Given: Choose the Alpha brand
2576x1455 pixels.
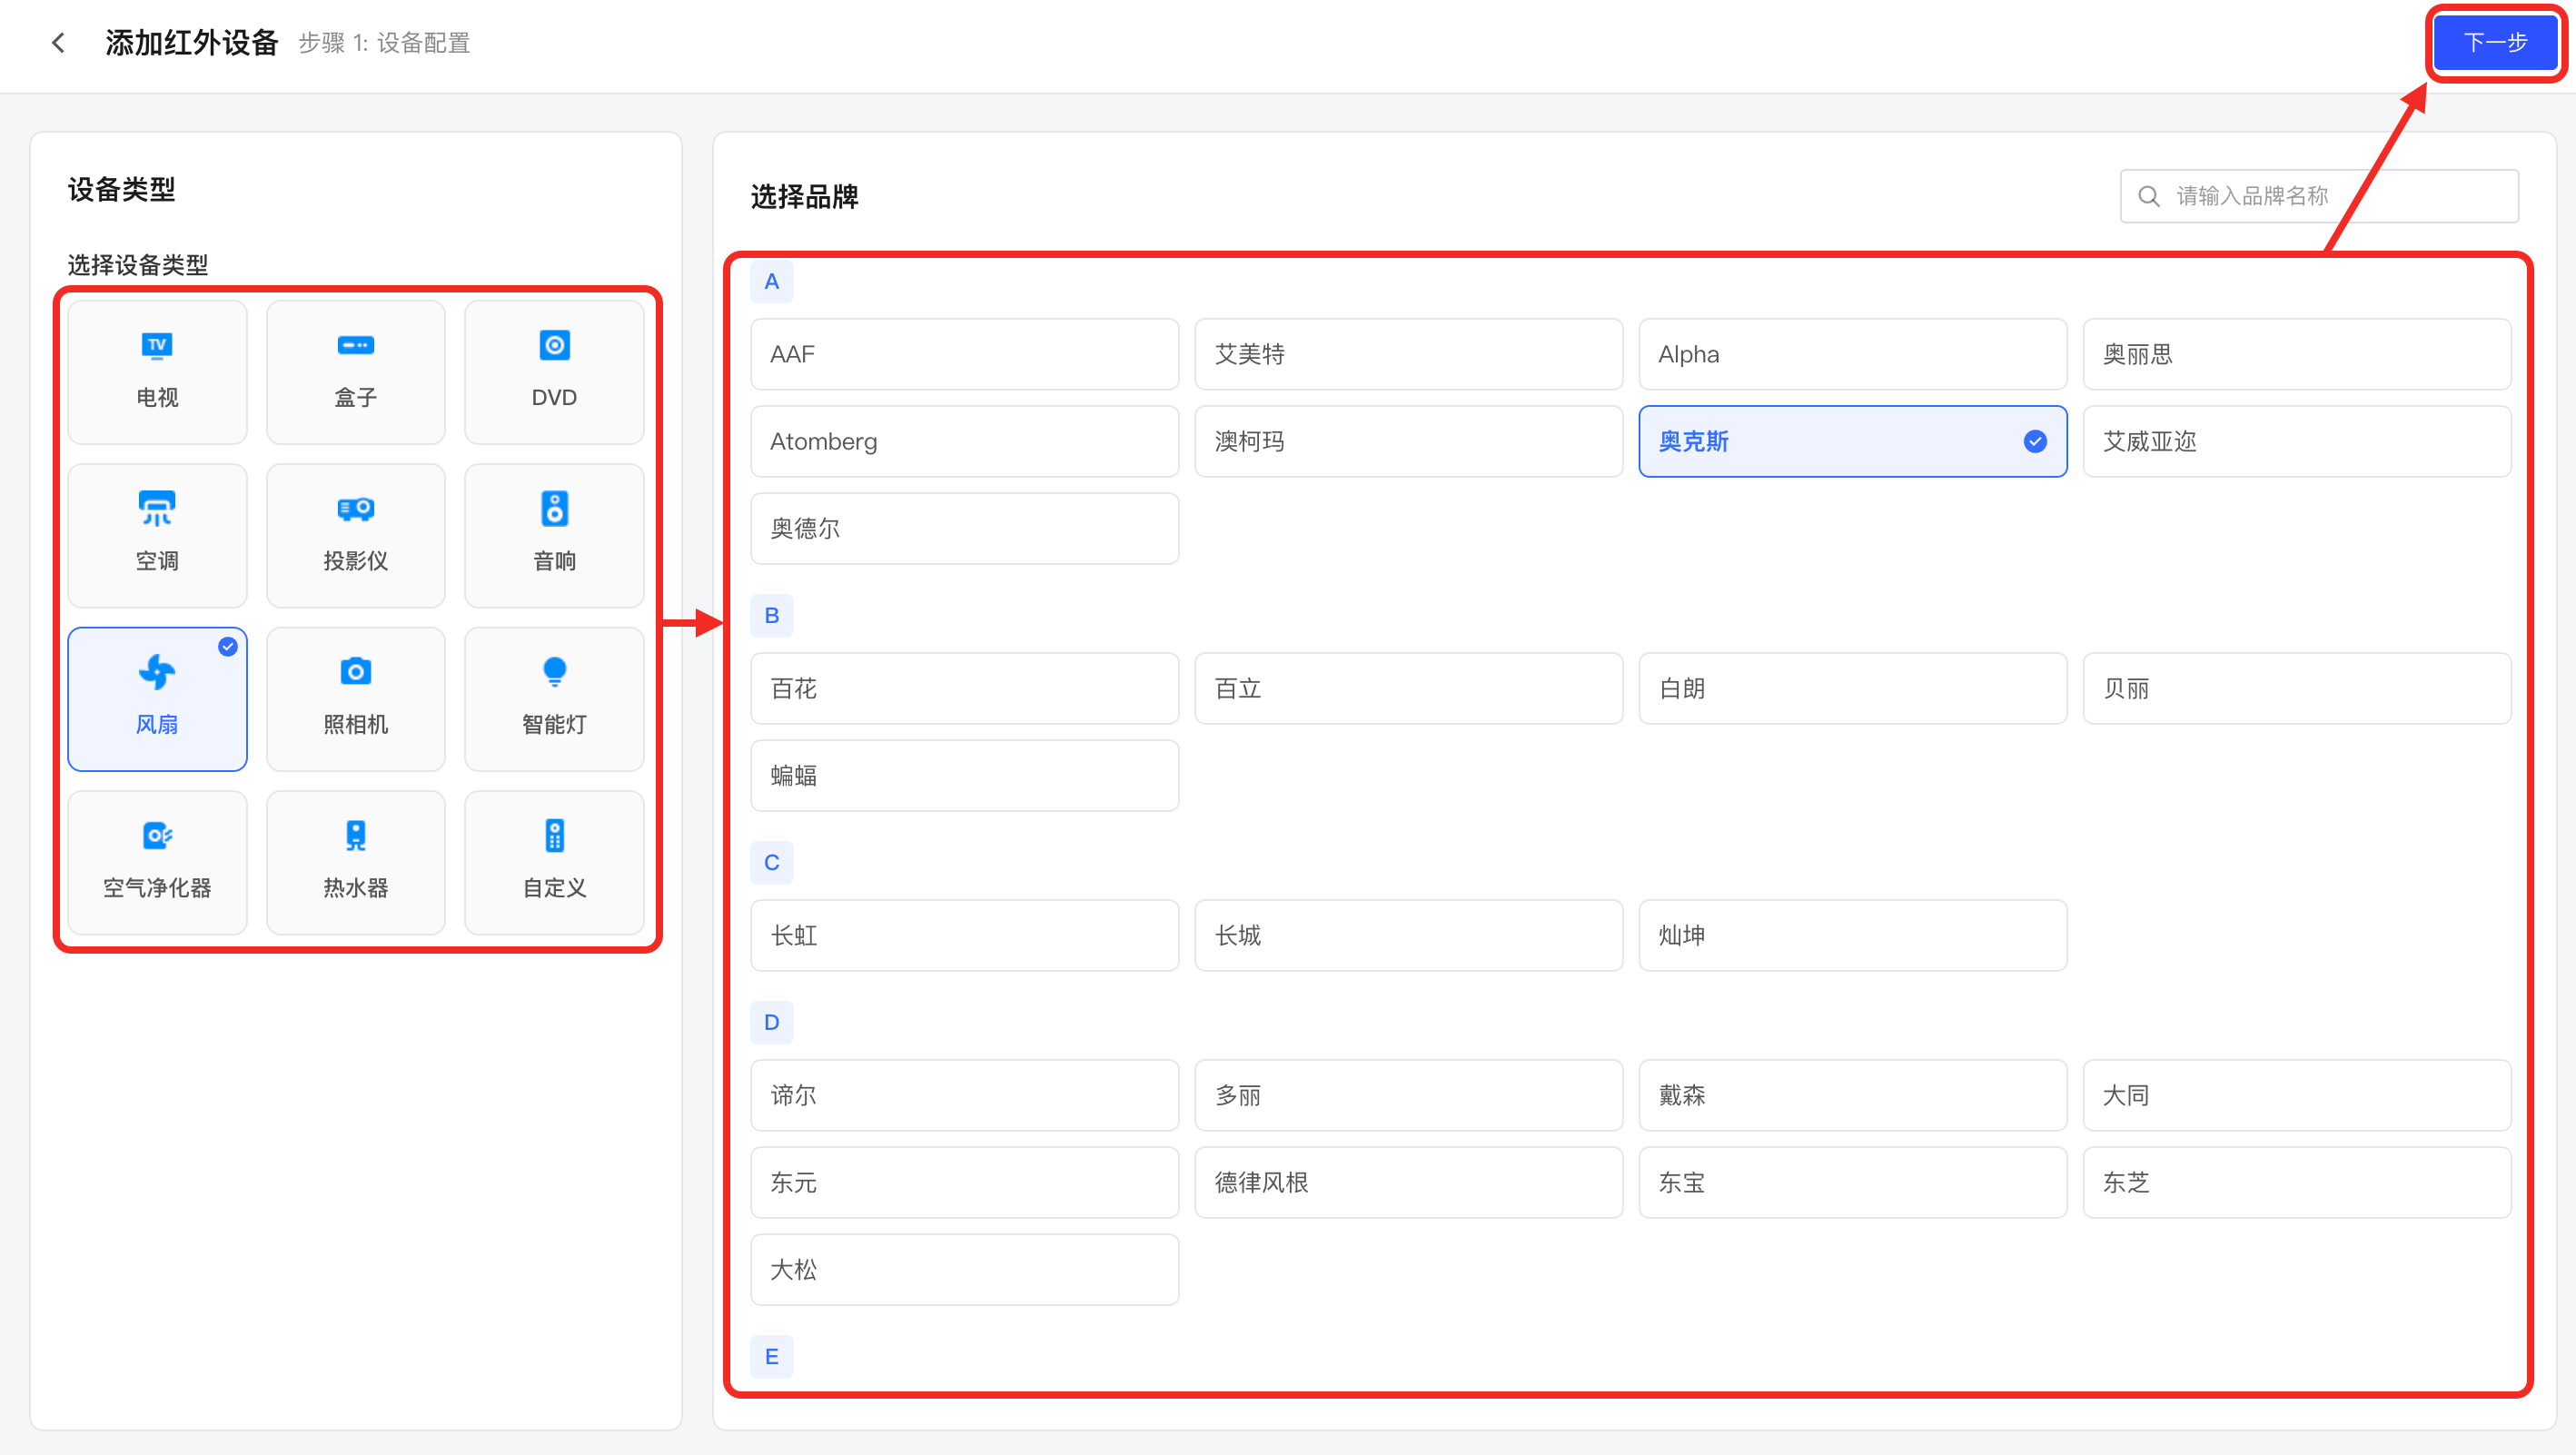Looking at the screenshot, I should [x=1852, y=354].
